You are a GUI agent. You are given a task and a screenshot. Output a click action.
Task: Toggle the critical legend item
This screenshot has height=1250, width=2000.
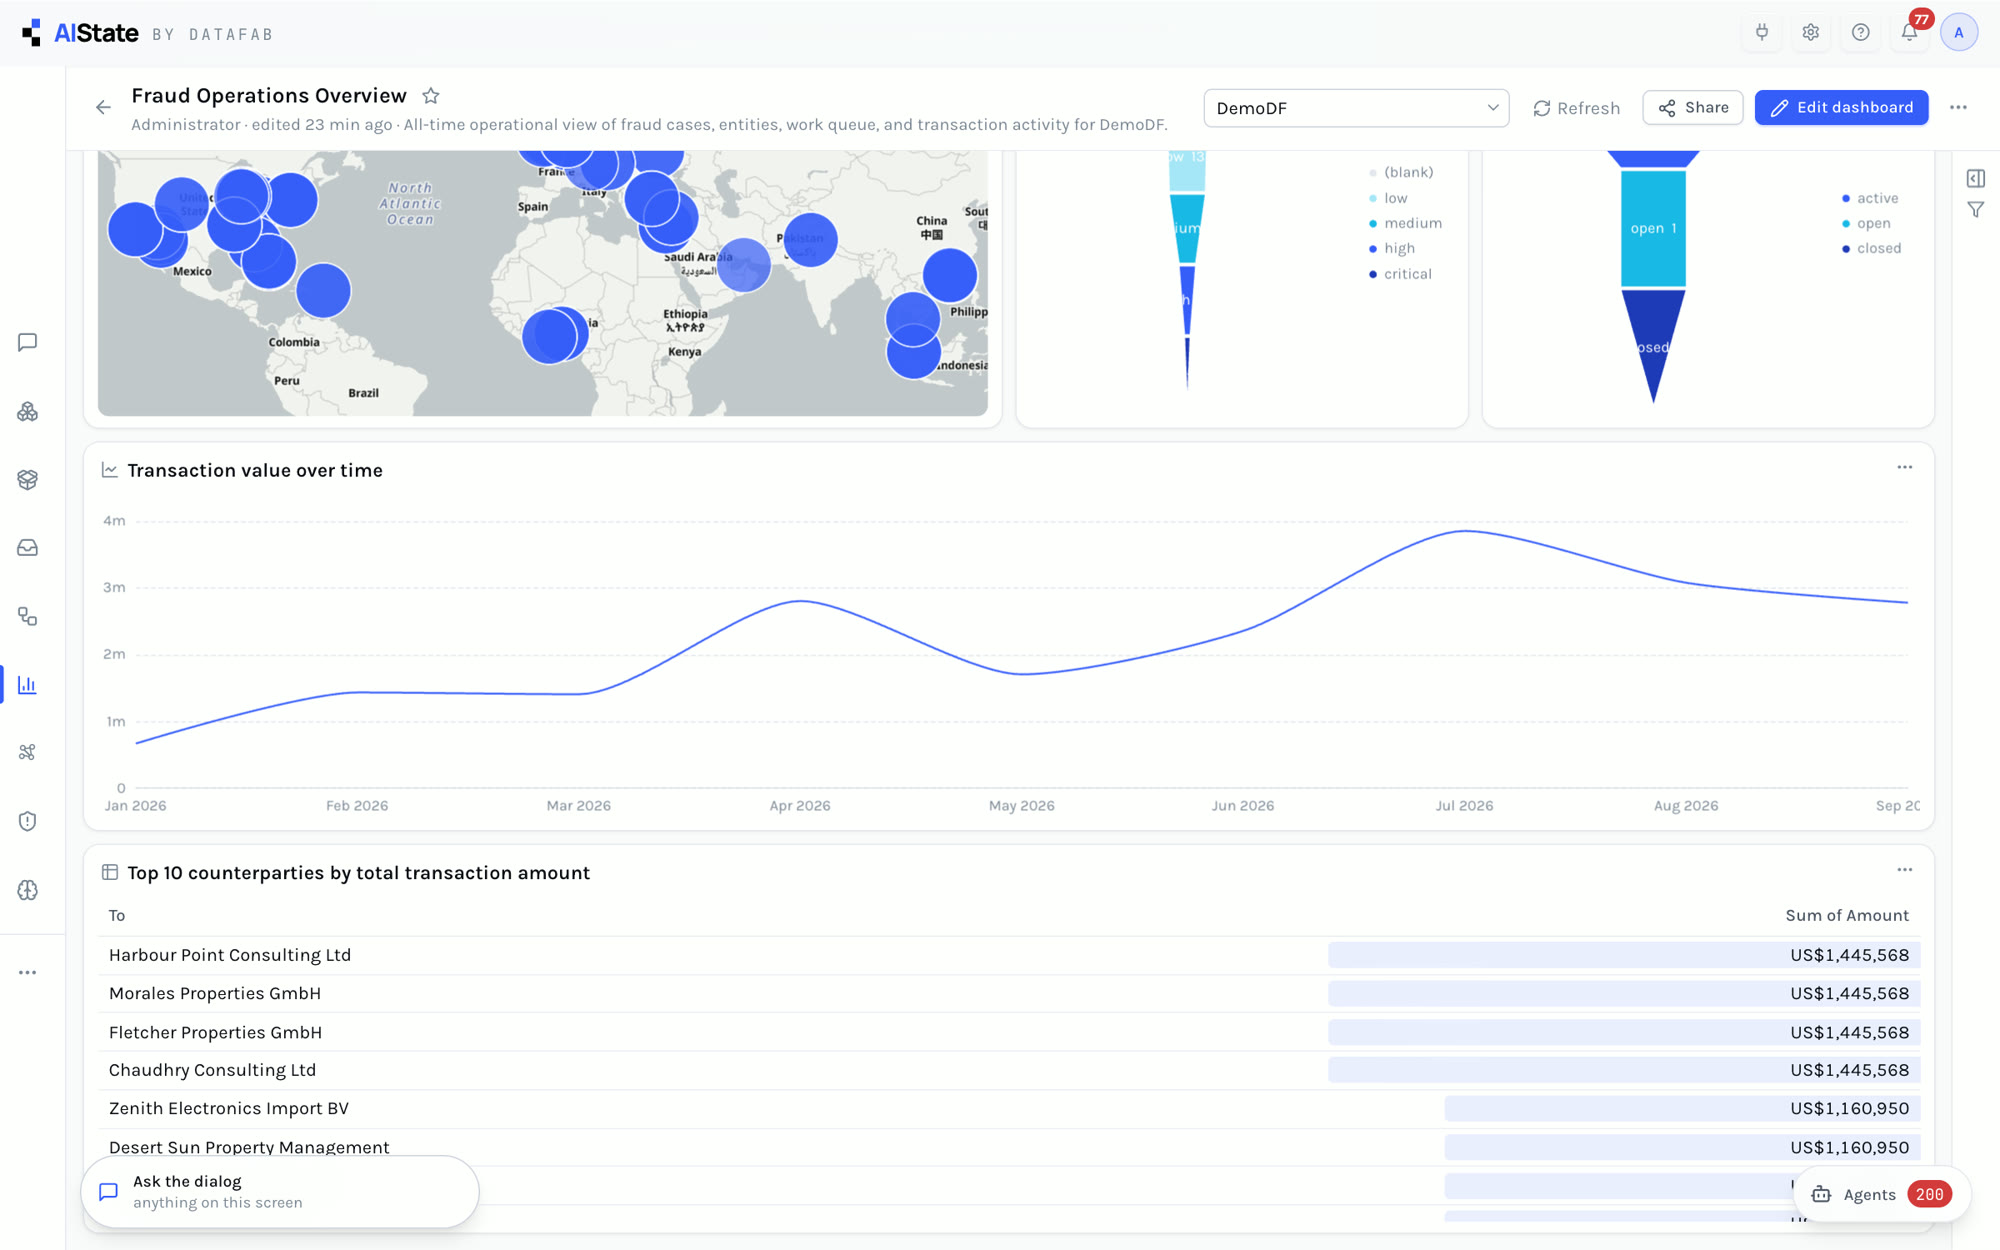tap(1400, 274)
